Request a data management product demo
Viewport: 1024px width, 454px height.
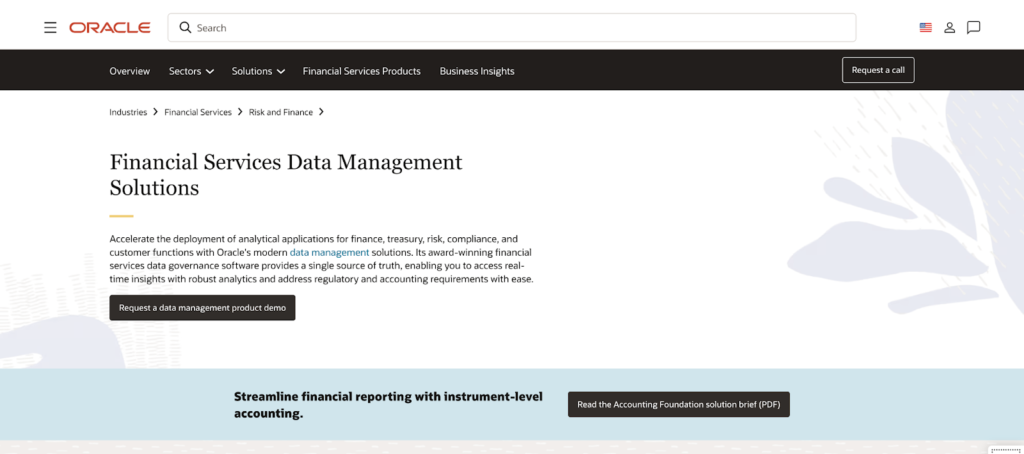pos(202,308)
